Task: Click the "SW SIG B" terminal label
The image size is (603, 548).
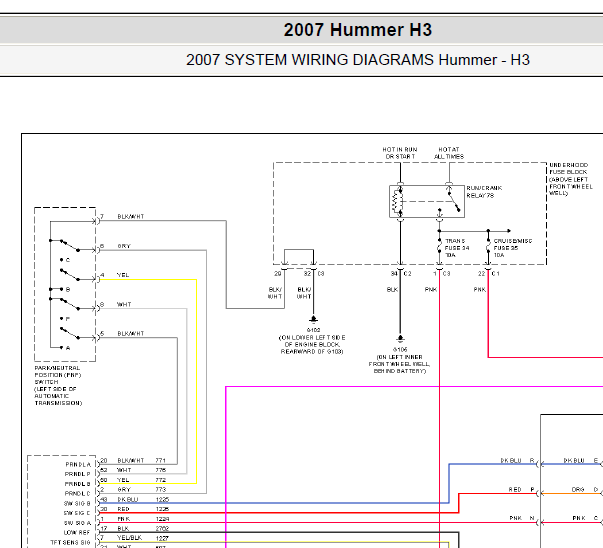Action: point(77,503)
